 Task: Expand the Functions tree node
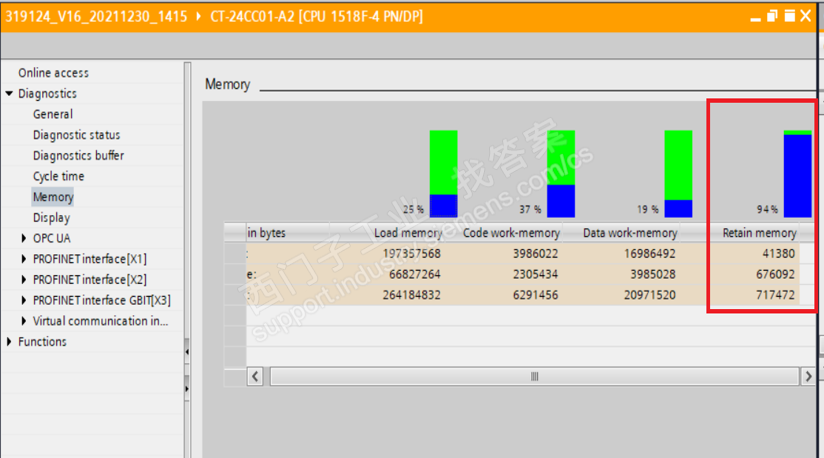pyautogui.click(x=9, y=341)
